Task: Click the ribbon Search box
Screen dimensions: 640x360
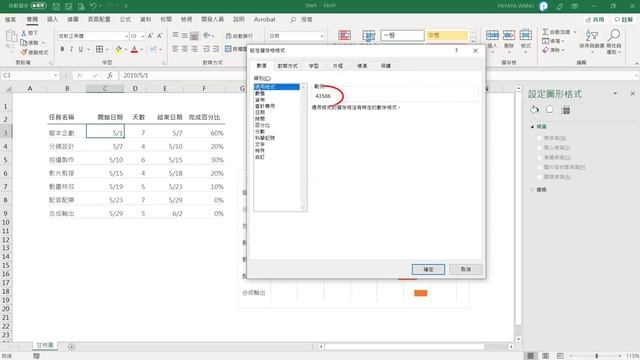Action: (302, 19)
